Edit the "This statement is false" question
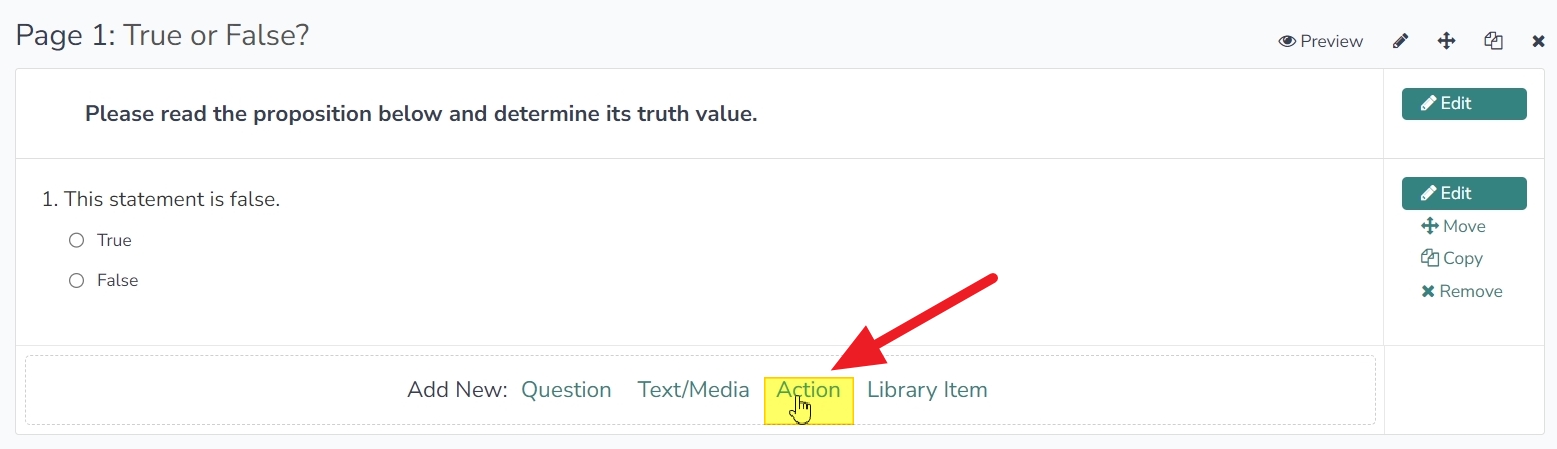 (x=1464, y=193)
